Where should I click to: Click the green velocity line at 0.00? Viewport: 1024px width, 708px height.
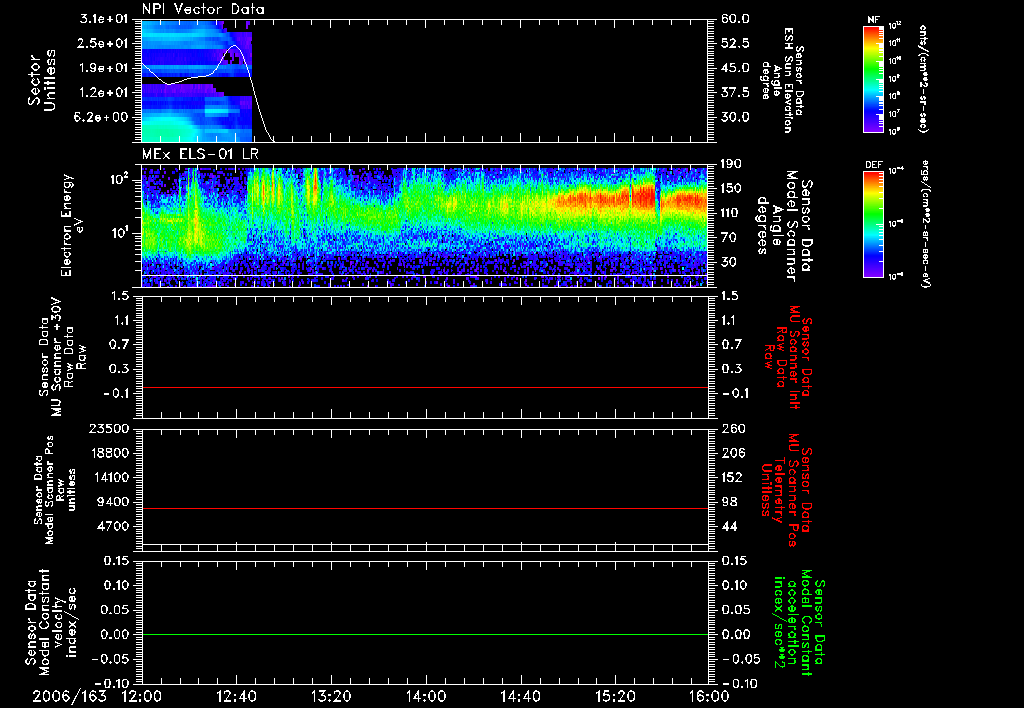(425, 634)
